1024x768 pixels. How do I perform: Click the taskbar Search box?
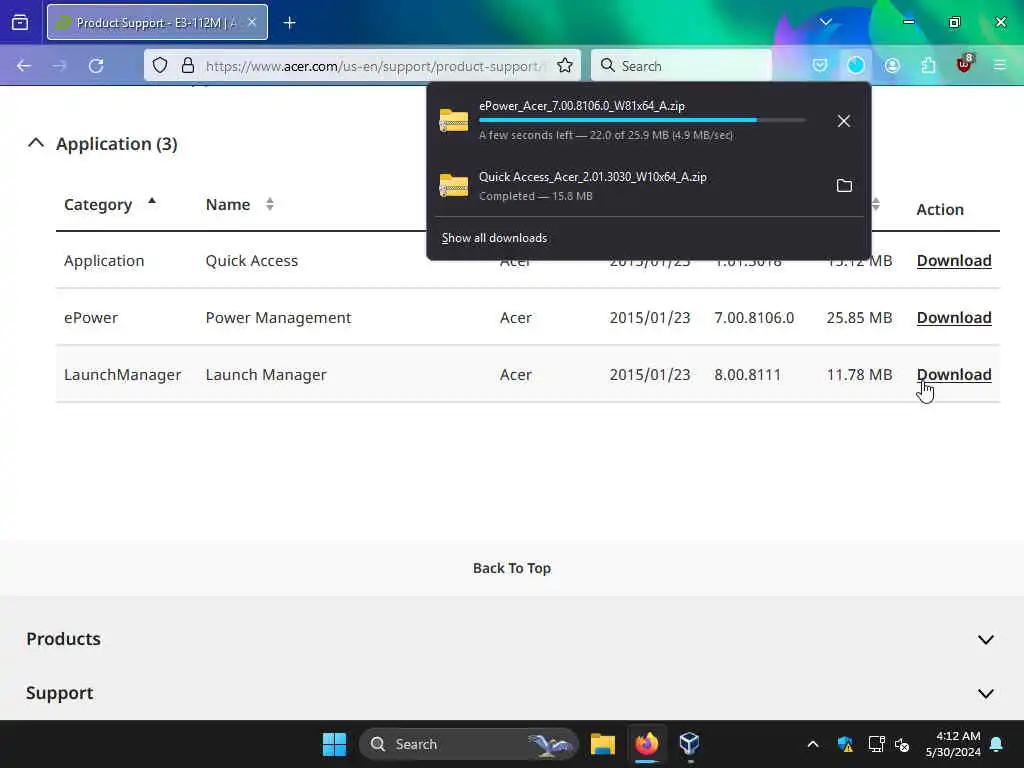(468, 744)
